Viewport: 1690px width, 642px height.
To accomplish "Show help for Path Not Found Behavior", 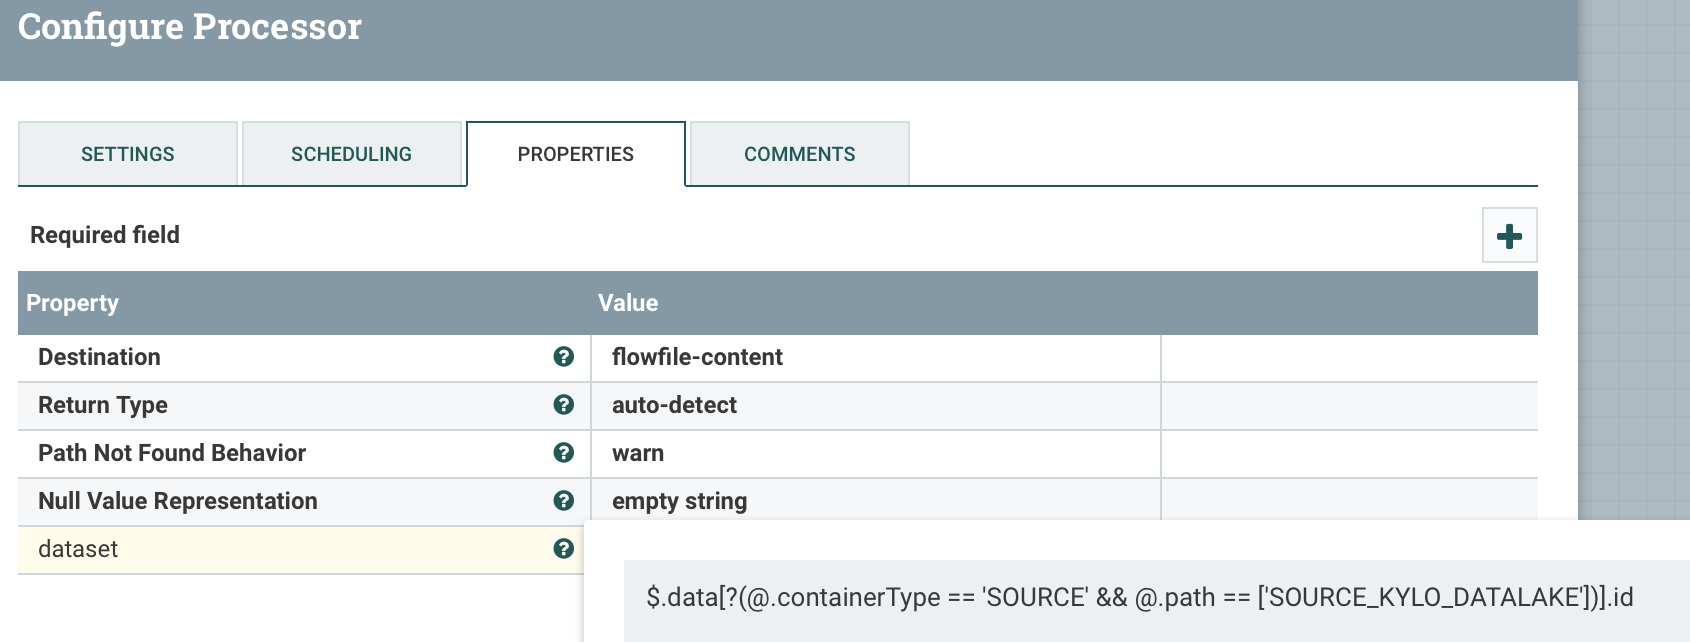I will (564, 453).
